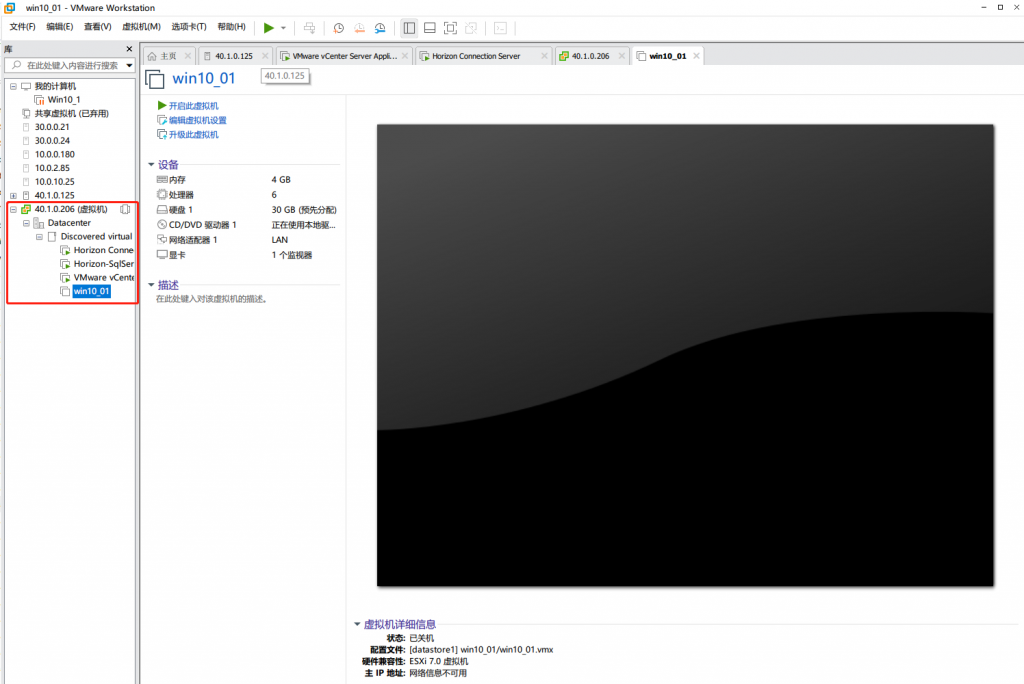Collapse the 描述 description section
This screenshot has height=684, width=1024.
151,285
